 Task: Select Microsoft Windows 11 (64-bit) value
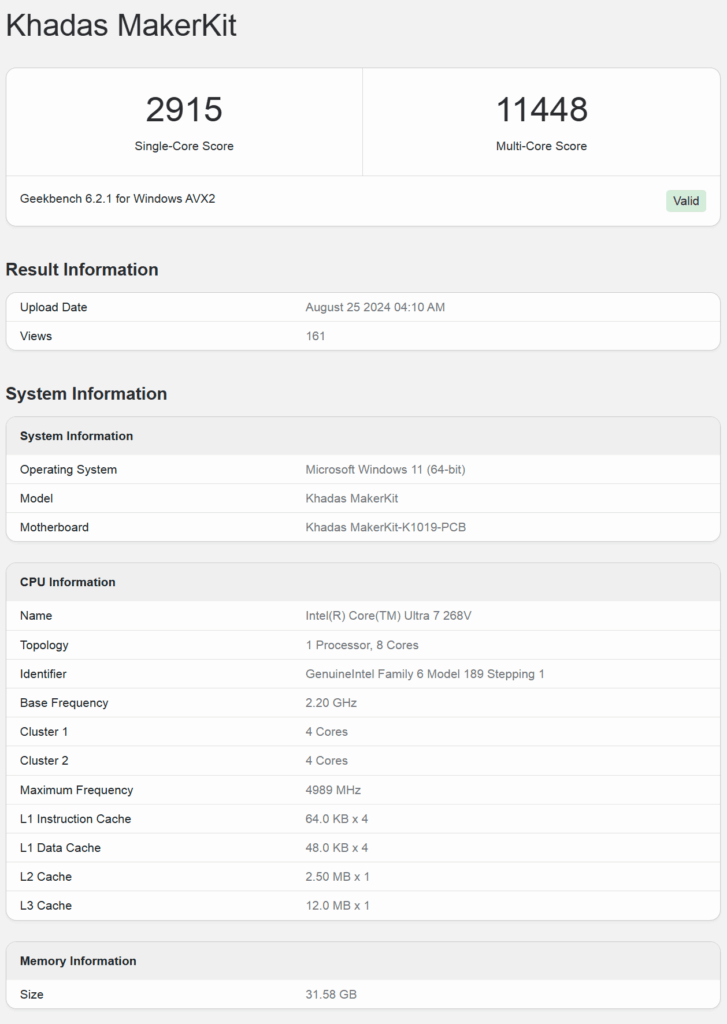tap(385, 470)
